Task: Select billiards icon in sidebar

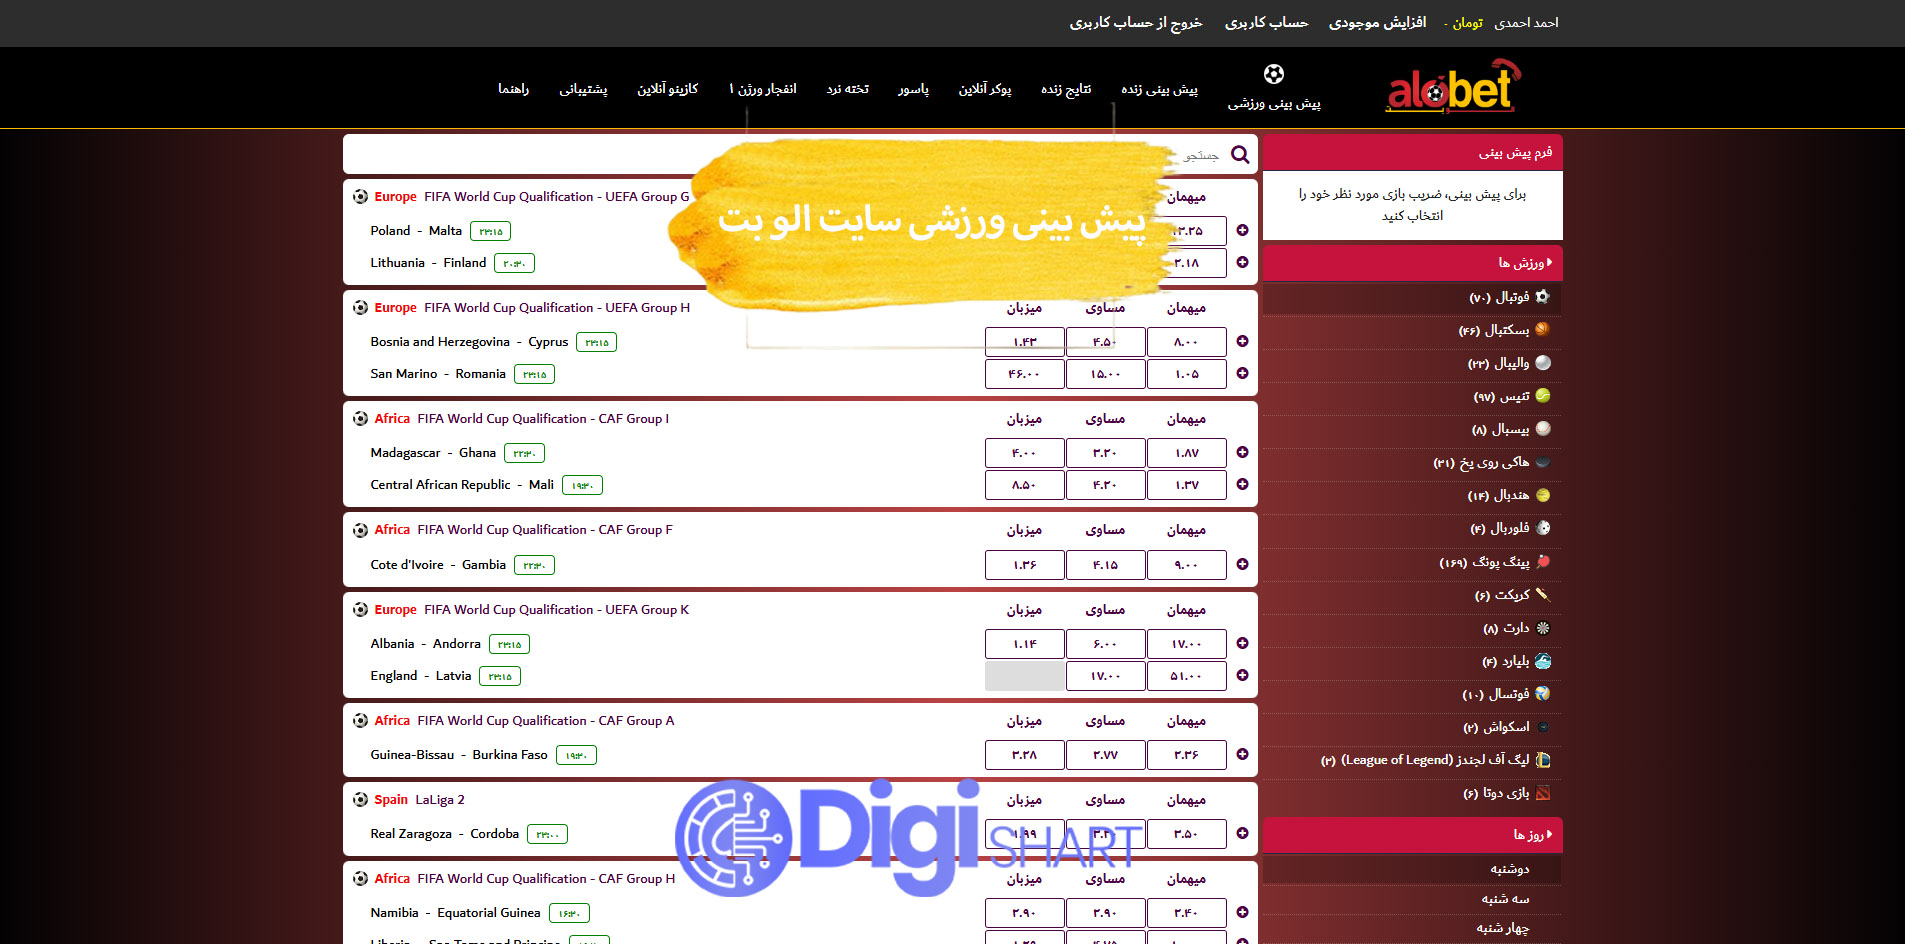Action: coord(1543,661)
